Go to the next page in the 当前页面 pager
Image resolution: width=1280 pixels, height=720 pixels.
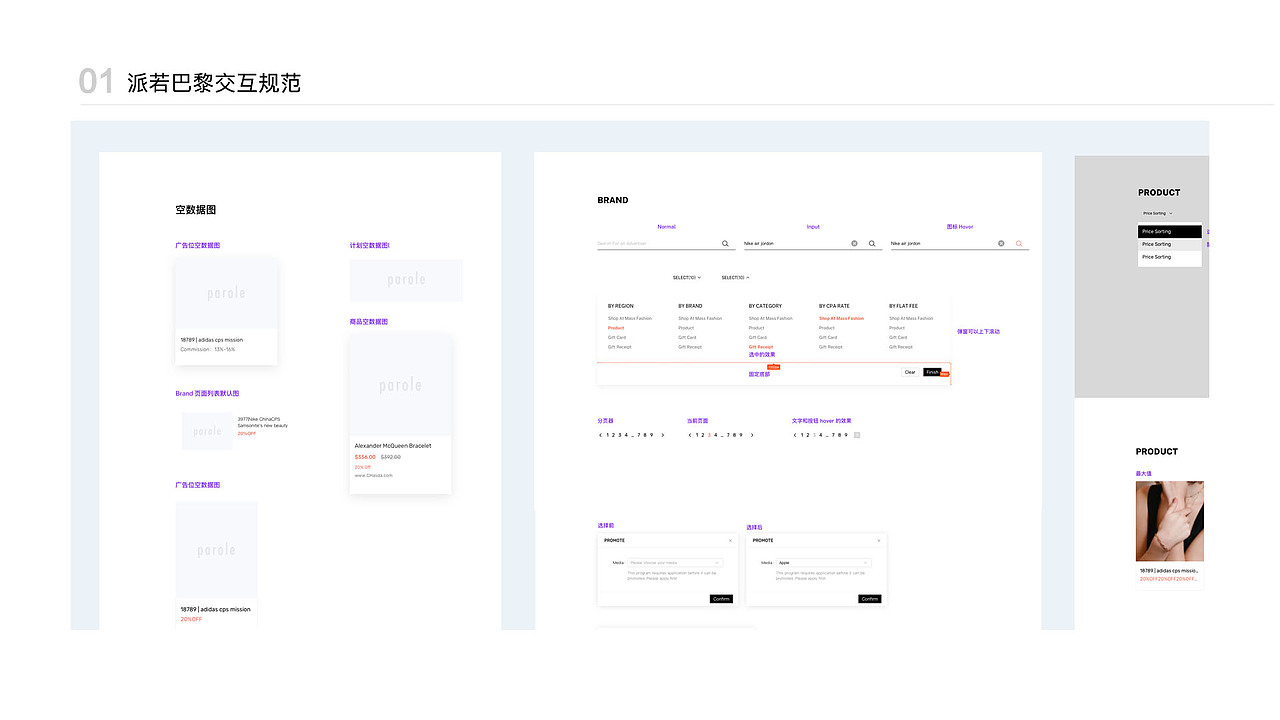tap(752, 435)
